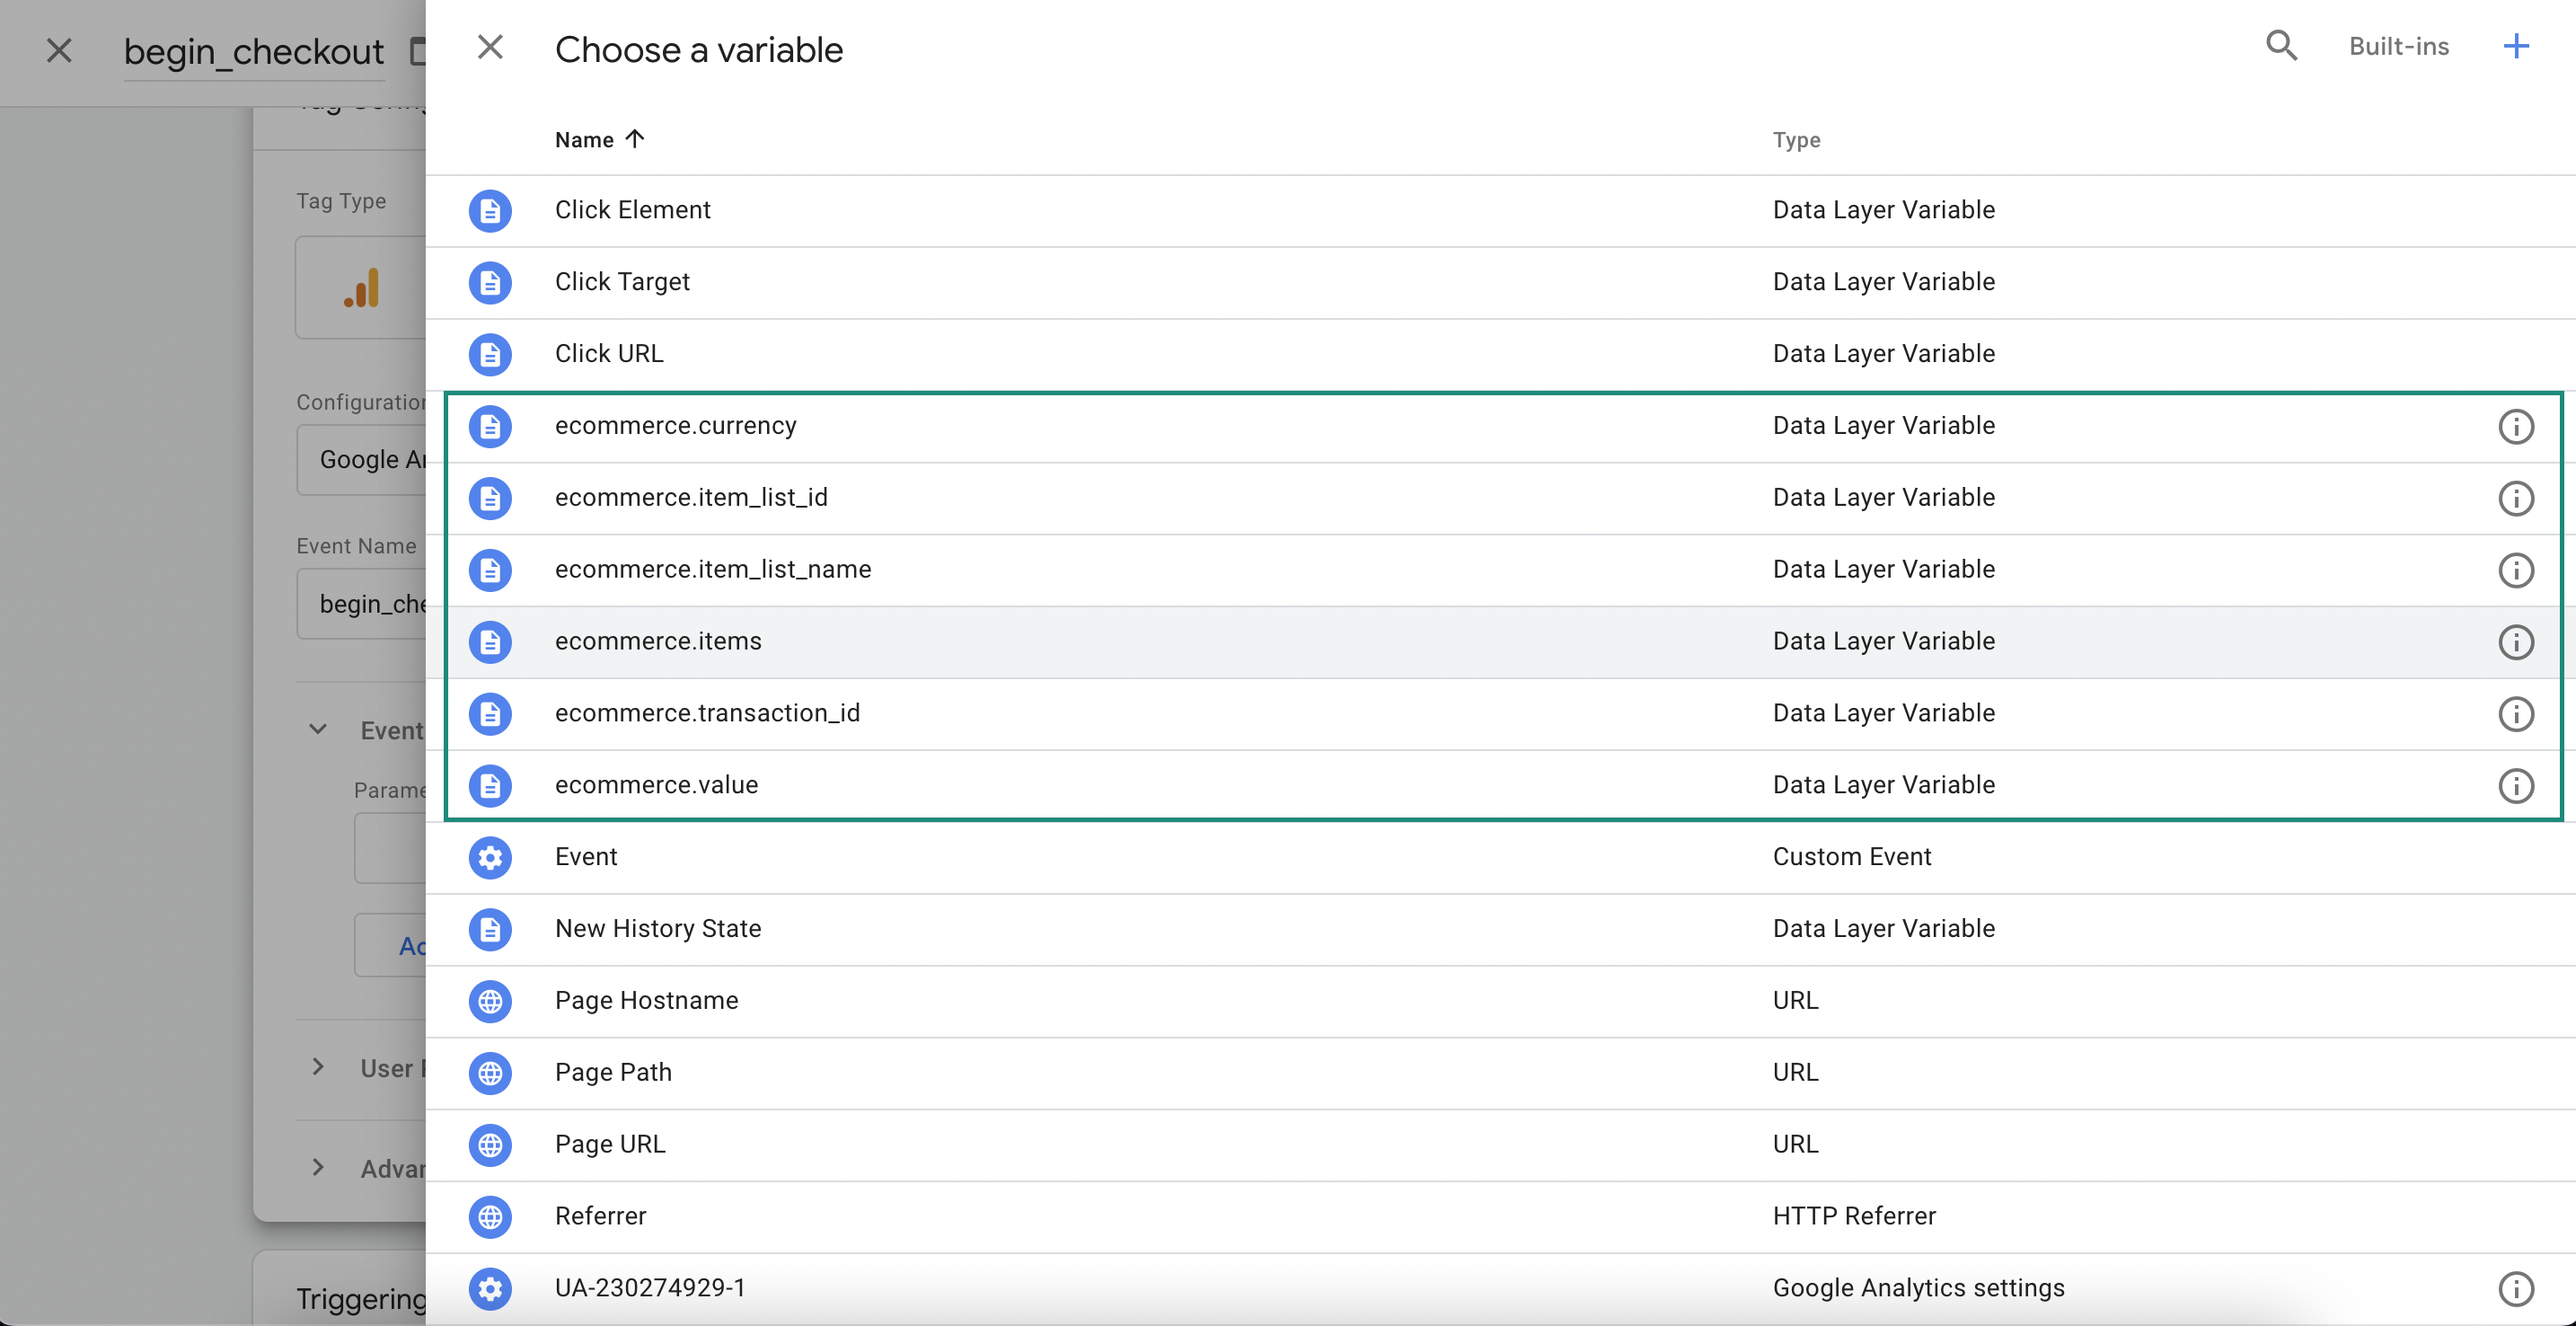Click the ecommerce.item_list_id data layer icon
This screenshot has height=1326, width=2576.
tap(490, 498)
